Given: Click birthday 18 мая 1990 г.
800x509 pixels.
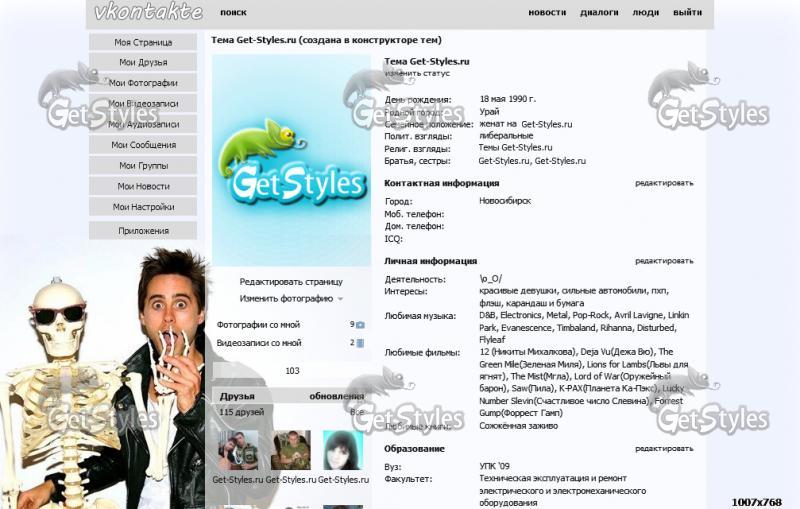Looking at the screenshot, I should tap(508, 99).
